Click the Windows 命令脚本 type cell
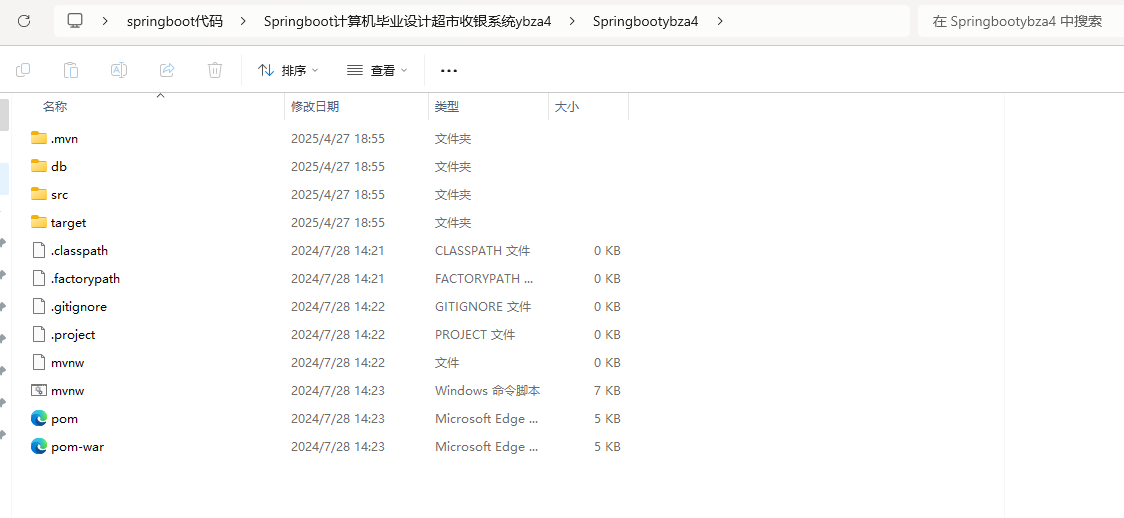This screenshot has height=518, width=1124. (487, 390)
